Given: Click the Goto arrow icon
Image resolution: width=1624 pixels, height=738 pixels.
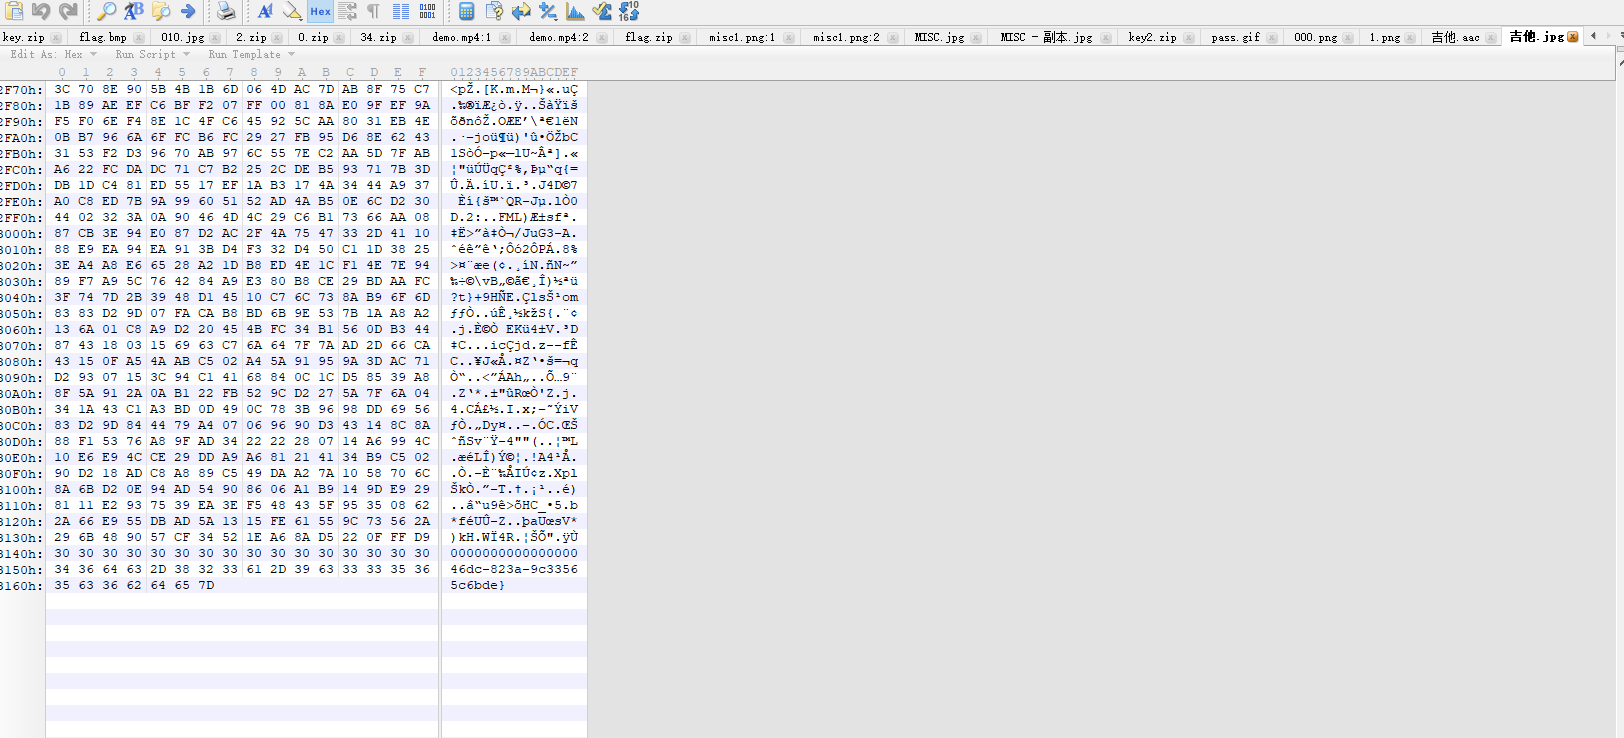Looking at the screenshot, I should [x=187, y=11].
